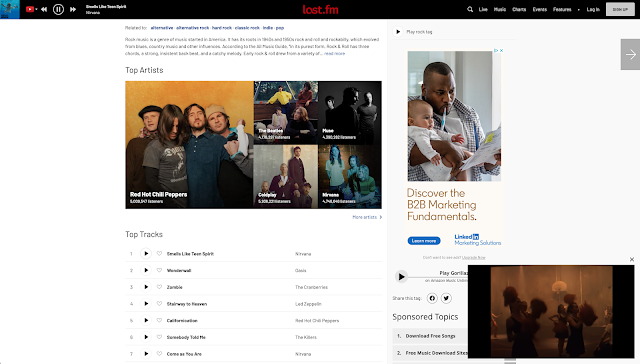
Task: Open the Red Hot Chili Peppers artist tile
Action: click(189, 145)
